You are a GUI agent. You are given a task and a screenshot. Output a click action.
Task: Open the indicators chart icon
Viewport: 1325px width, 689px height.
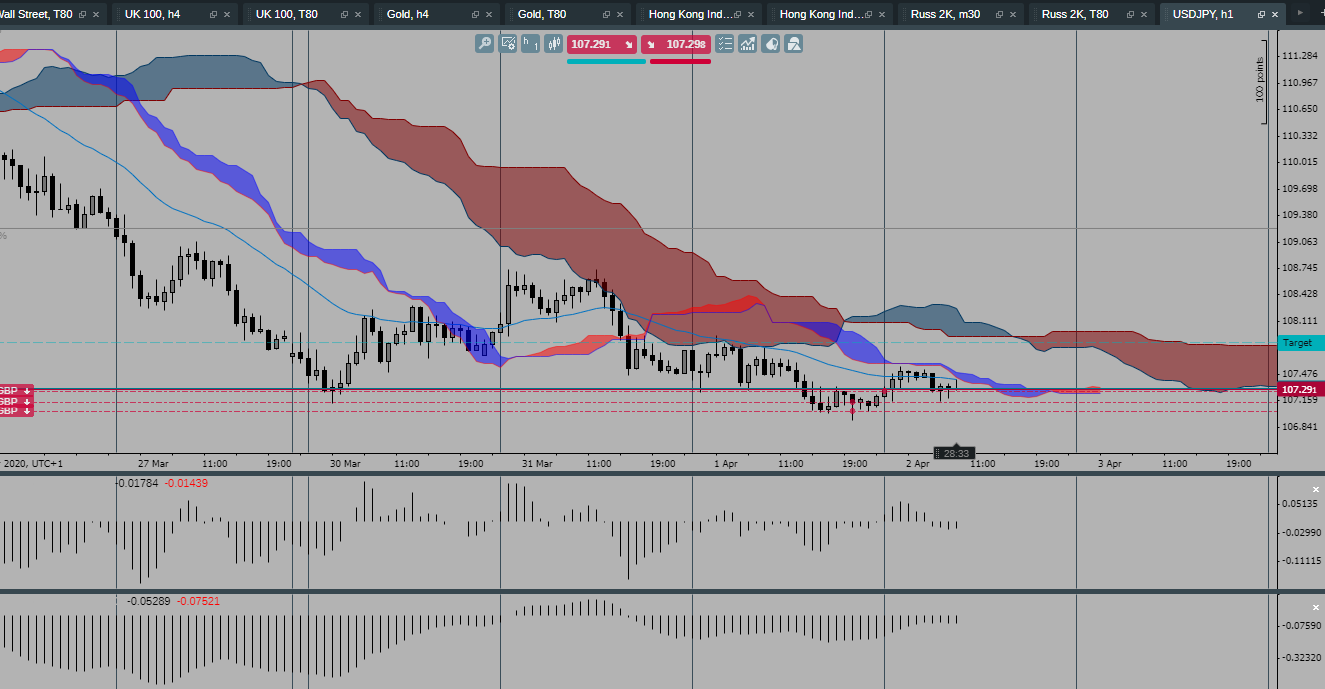click(747, 44)
